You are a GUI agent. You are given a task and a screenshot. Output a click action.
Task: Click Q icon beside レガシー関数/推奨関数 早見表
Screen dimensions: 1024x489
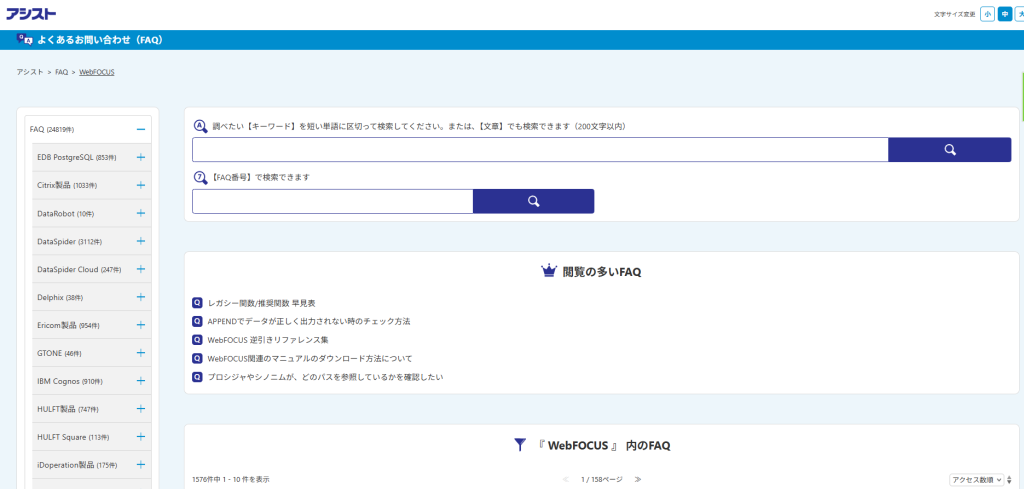tap(198, 302)
